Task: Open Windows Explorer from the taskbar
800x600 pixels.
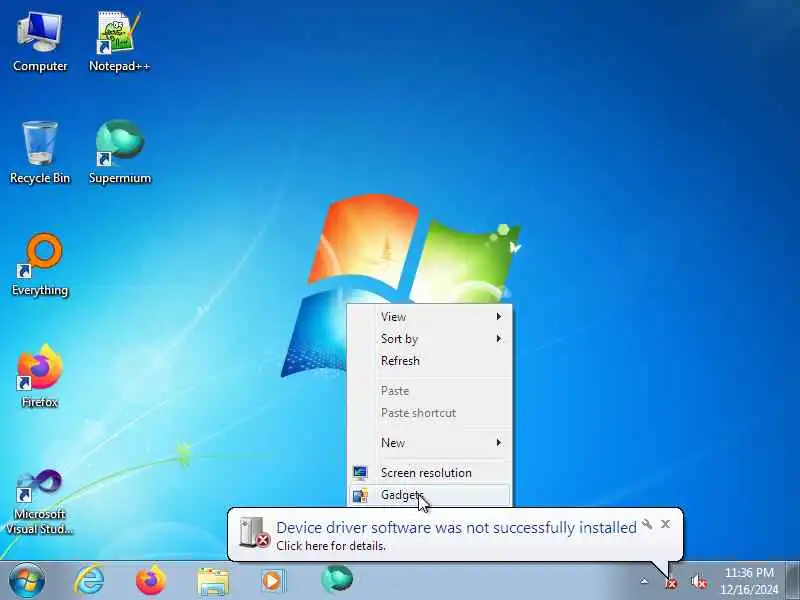Action: click(213, 581)
